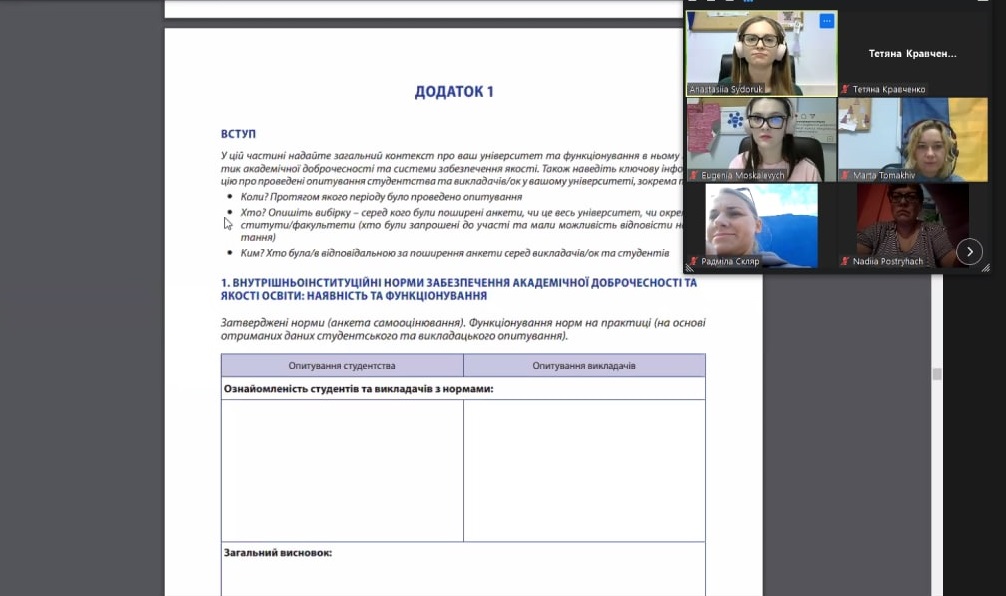This screenshot has height=596, width=1006.
Task: Select Тетяна Кравчен... large name tile
Action: coord(913,53)
